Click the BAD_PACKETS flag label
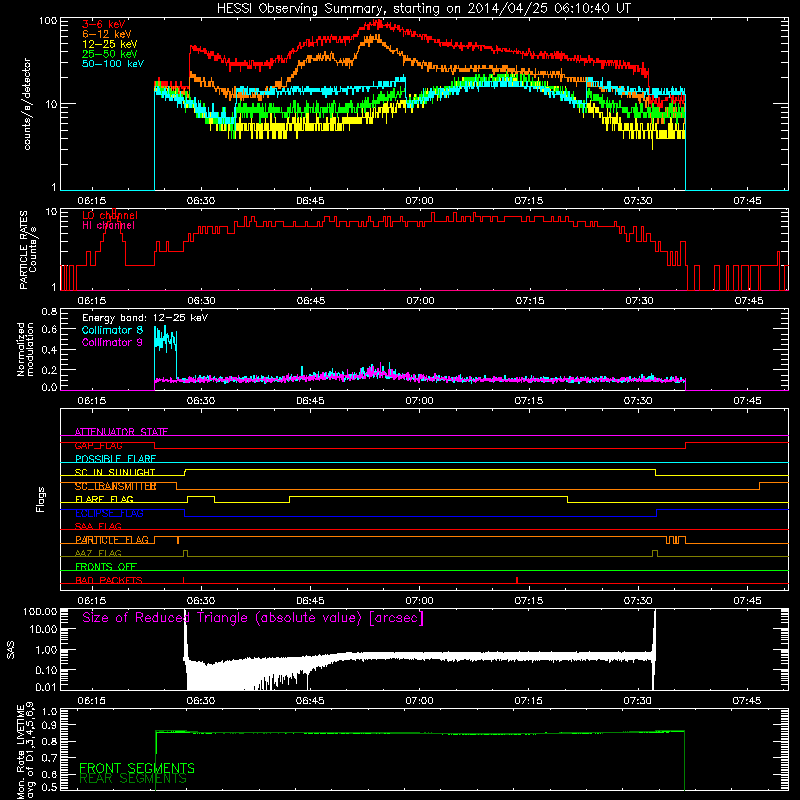 [109, 580]
